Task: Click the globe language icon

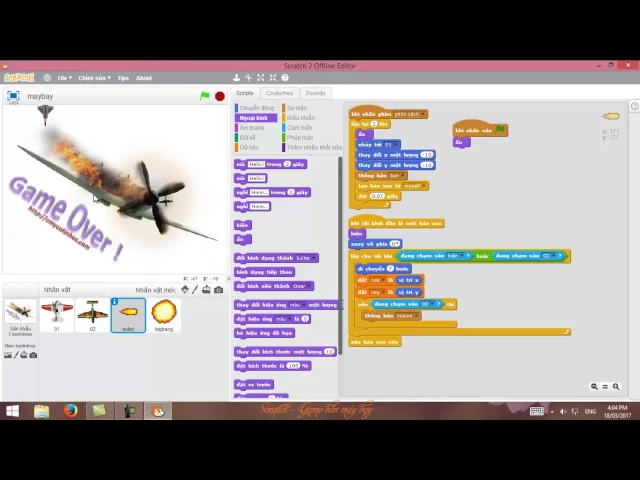Action: point(49,78)
